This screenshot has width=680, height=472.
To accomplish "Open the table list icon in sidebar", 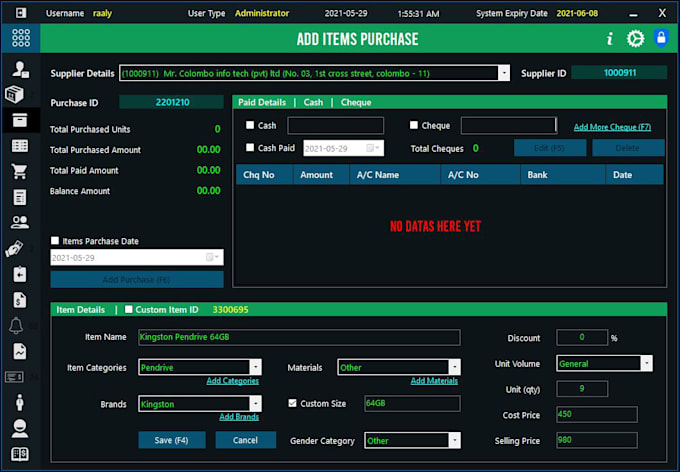I will (x=20, y=146).
